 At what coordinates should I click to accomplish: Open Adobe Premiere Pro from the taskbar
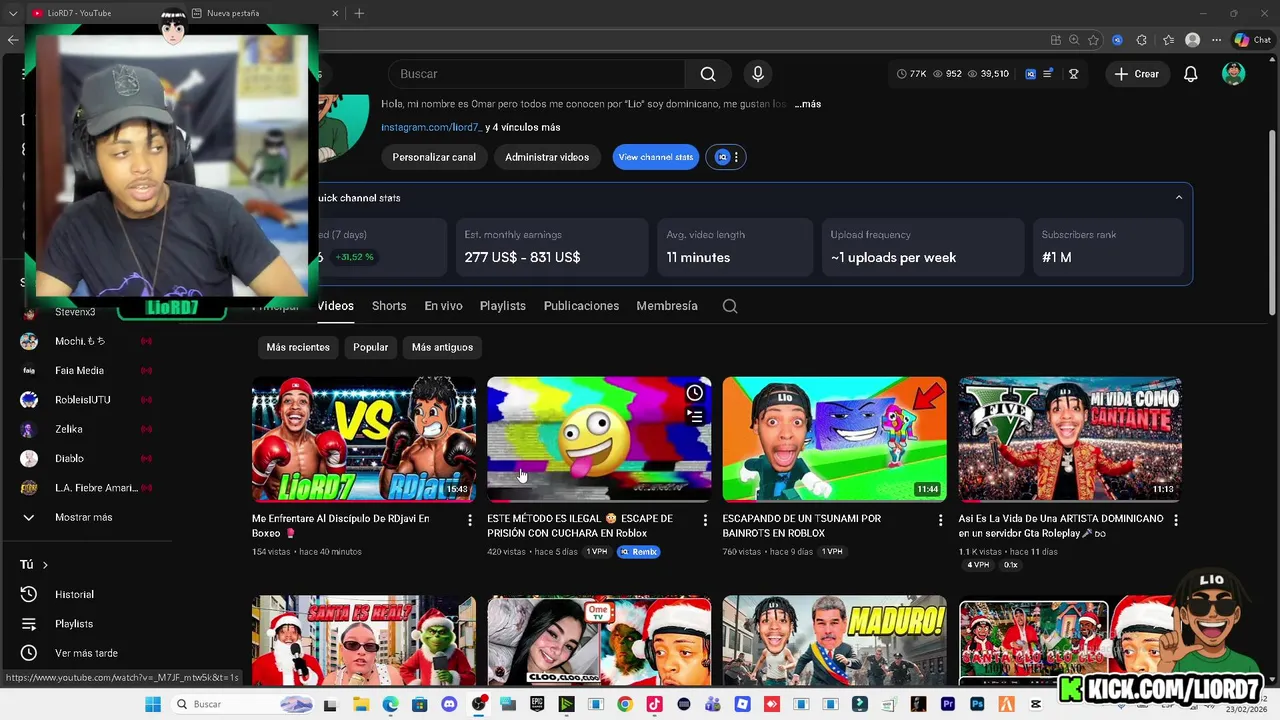tap(948, 704)
